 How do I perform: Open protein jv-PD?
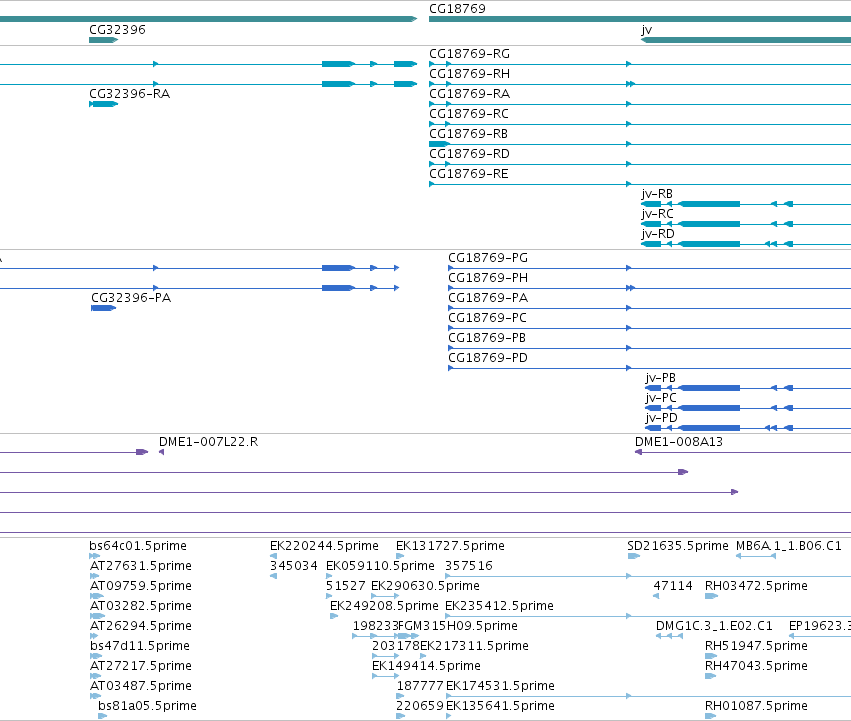[662, 418]
